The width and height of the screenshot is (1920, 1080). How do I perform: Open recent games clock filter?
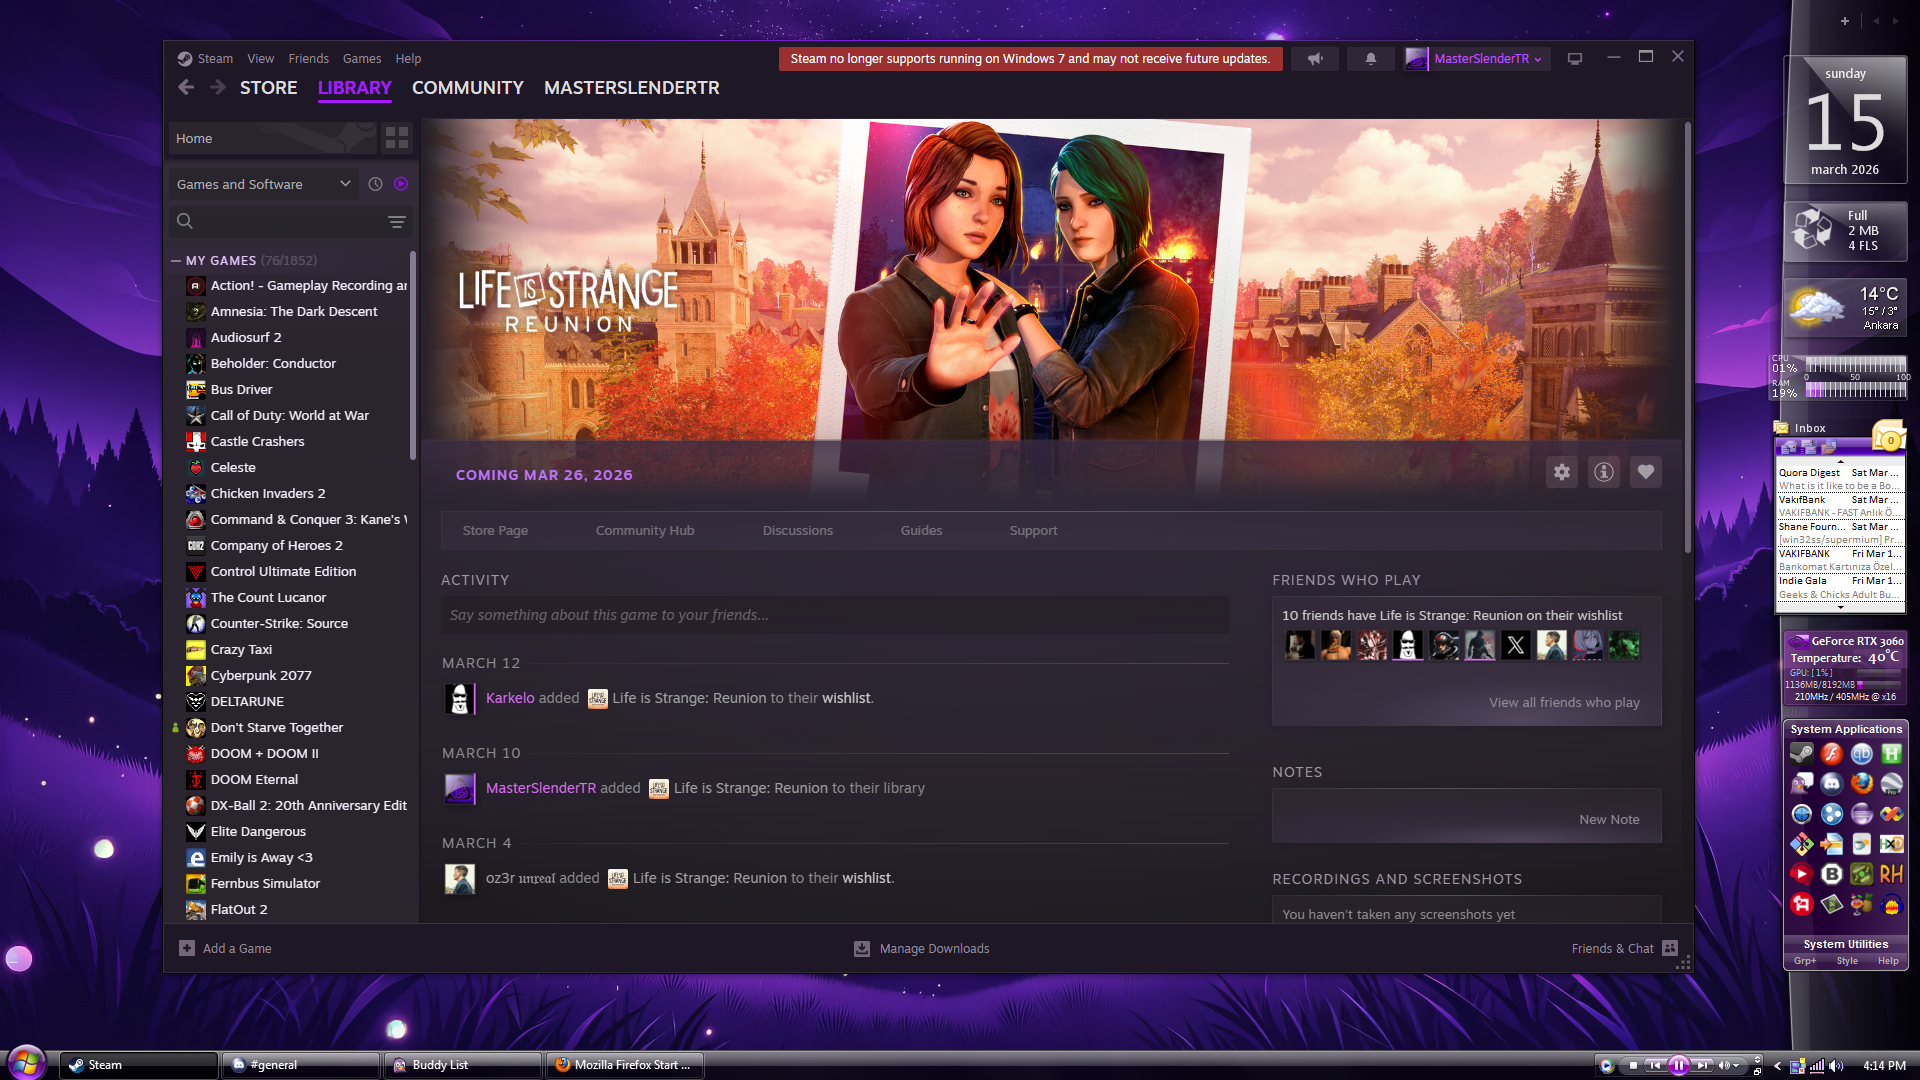coord(375,184)
